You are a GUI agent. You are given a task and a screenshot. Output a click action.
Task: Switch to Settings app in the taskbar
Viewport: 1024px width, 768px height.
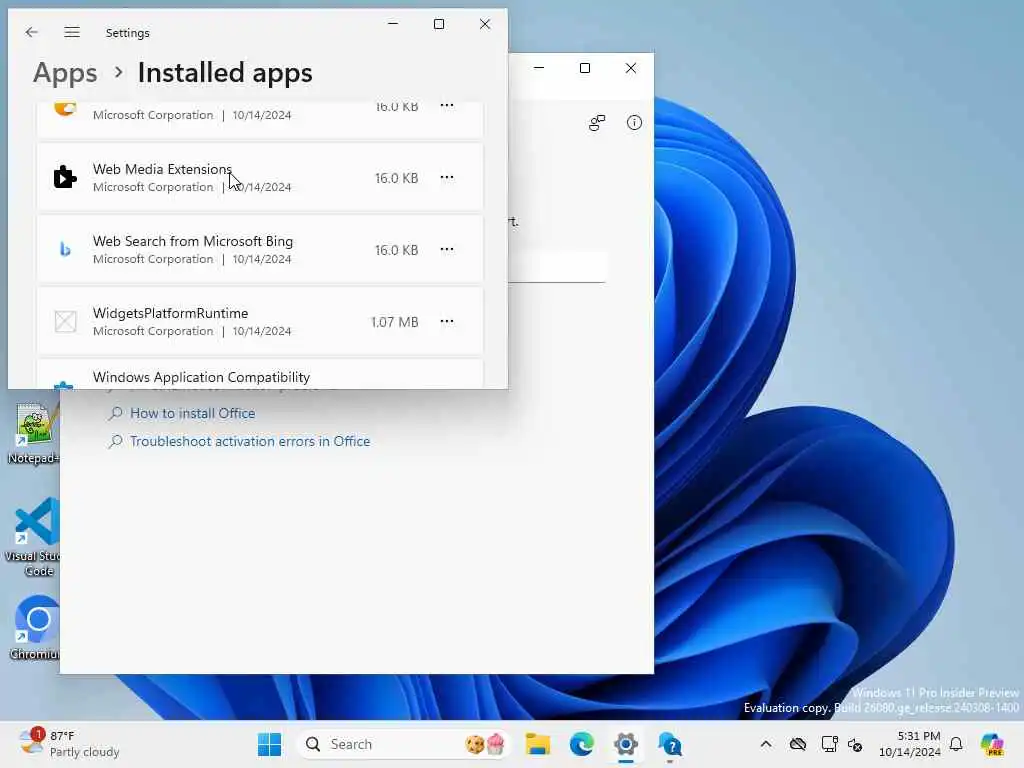[626, 744]
